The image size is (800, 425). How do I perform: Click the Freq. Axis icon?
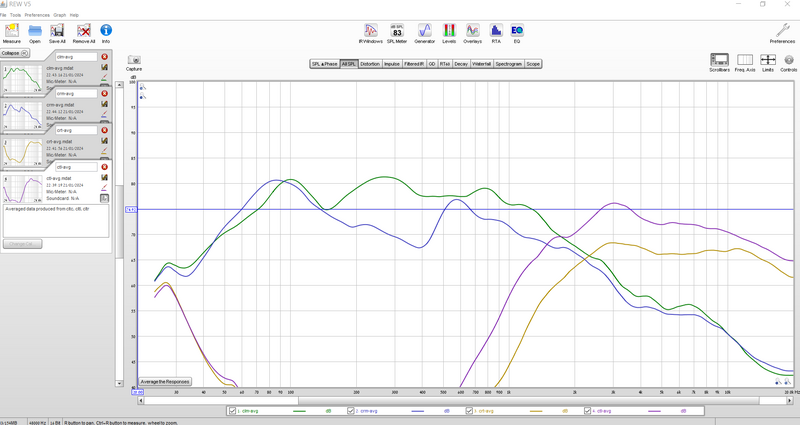745,60
